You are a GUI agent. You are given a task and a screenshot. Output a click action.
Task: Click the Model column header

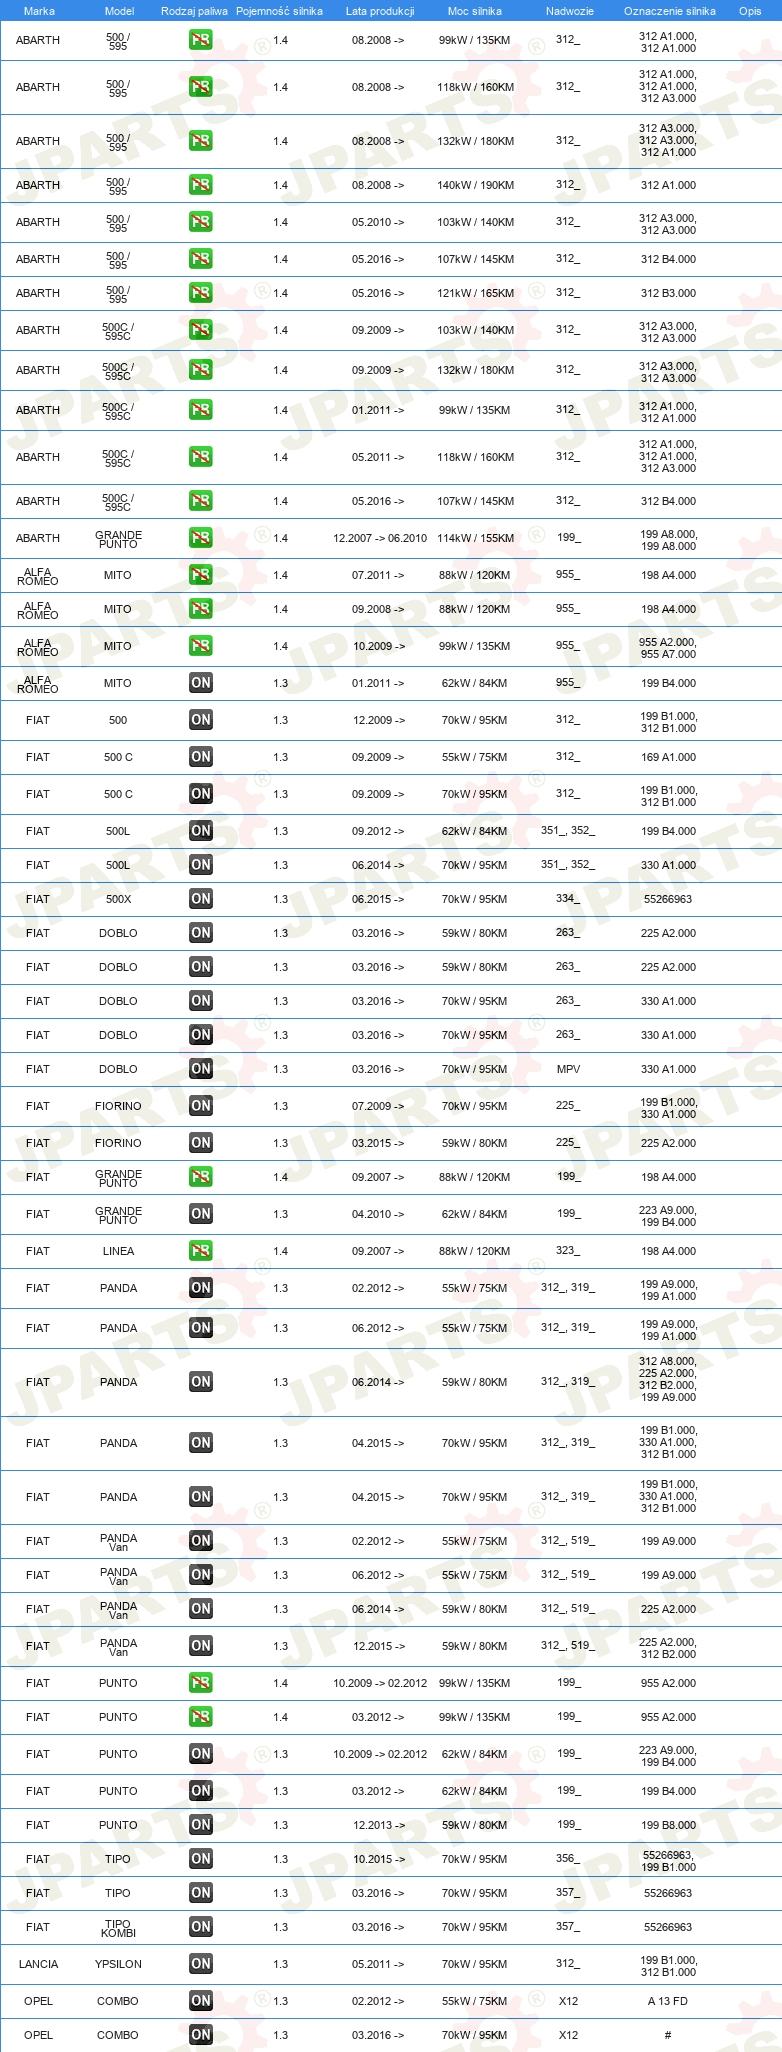[x=120, y=11]
